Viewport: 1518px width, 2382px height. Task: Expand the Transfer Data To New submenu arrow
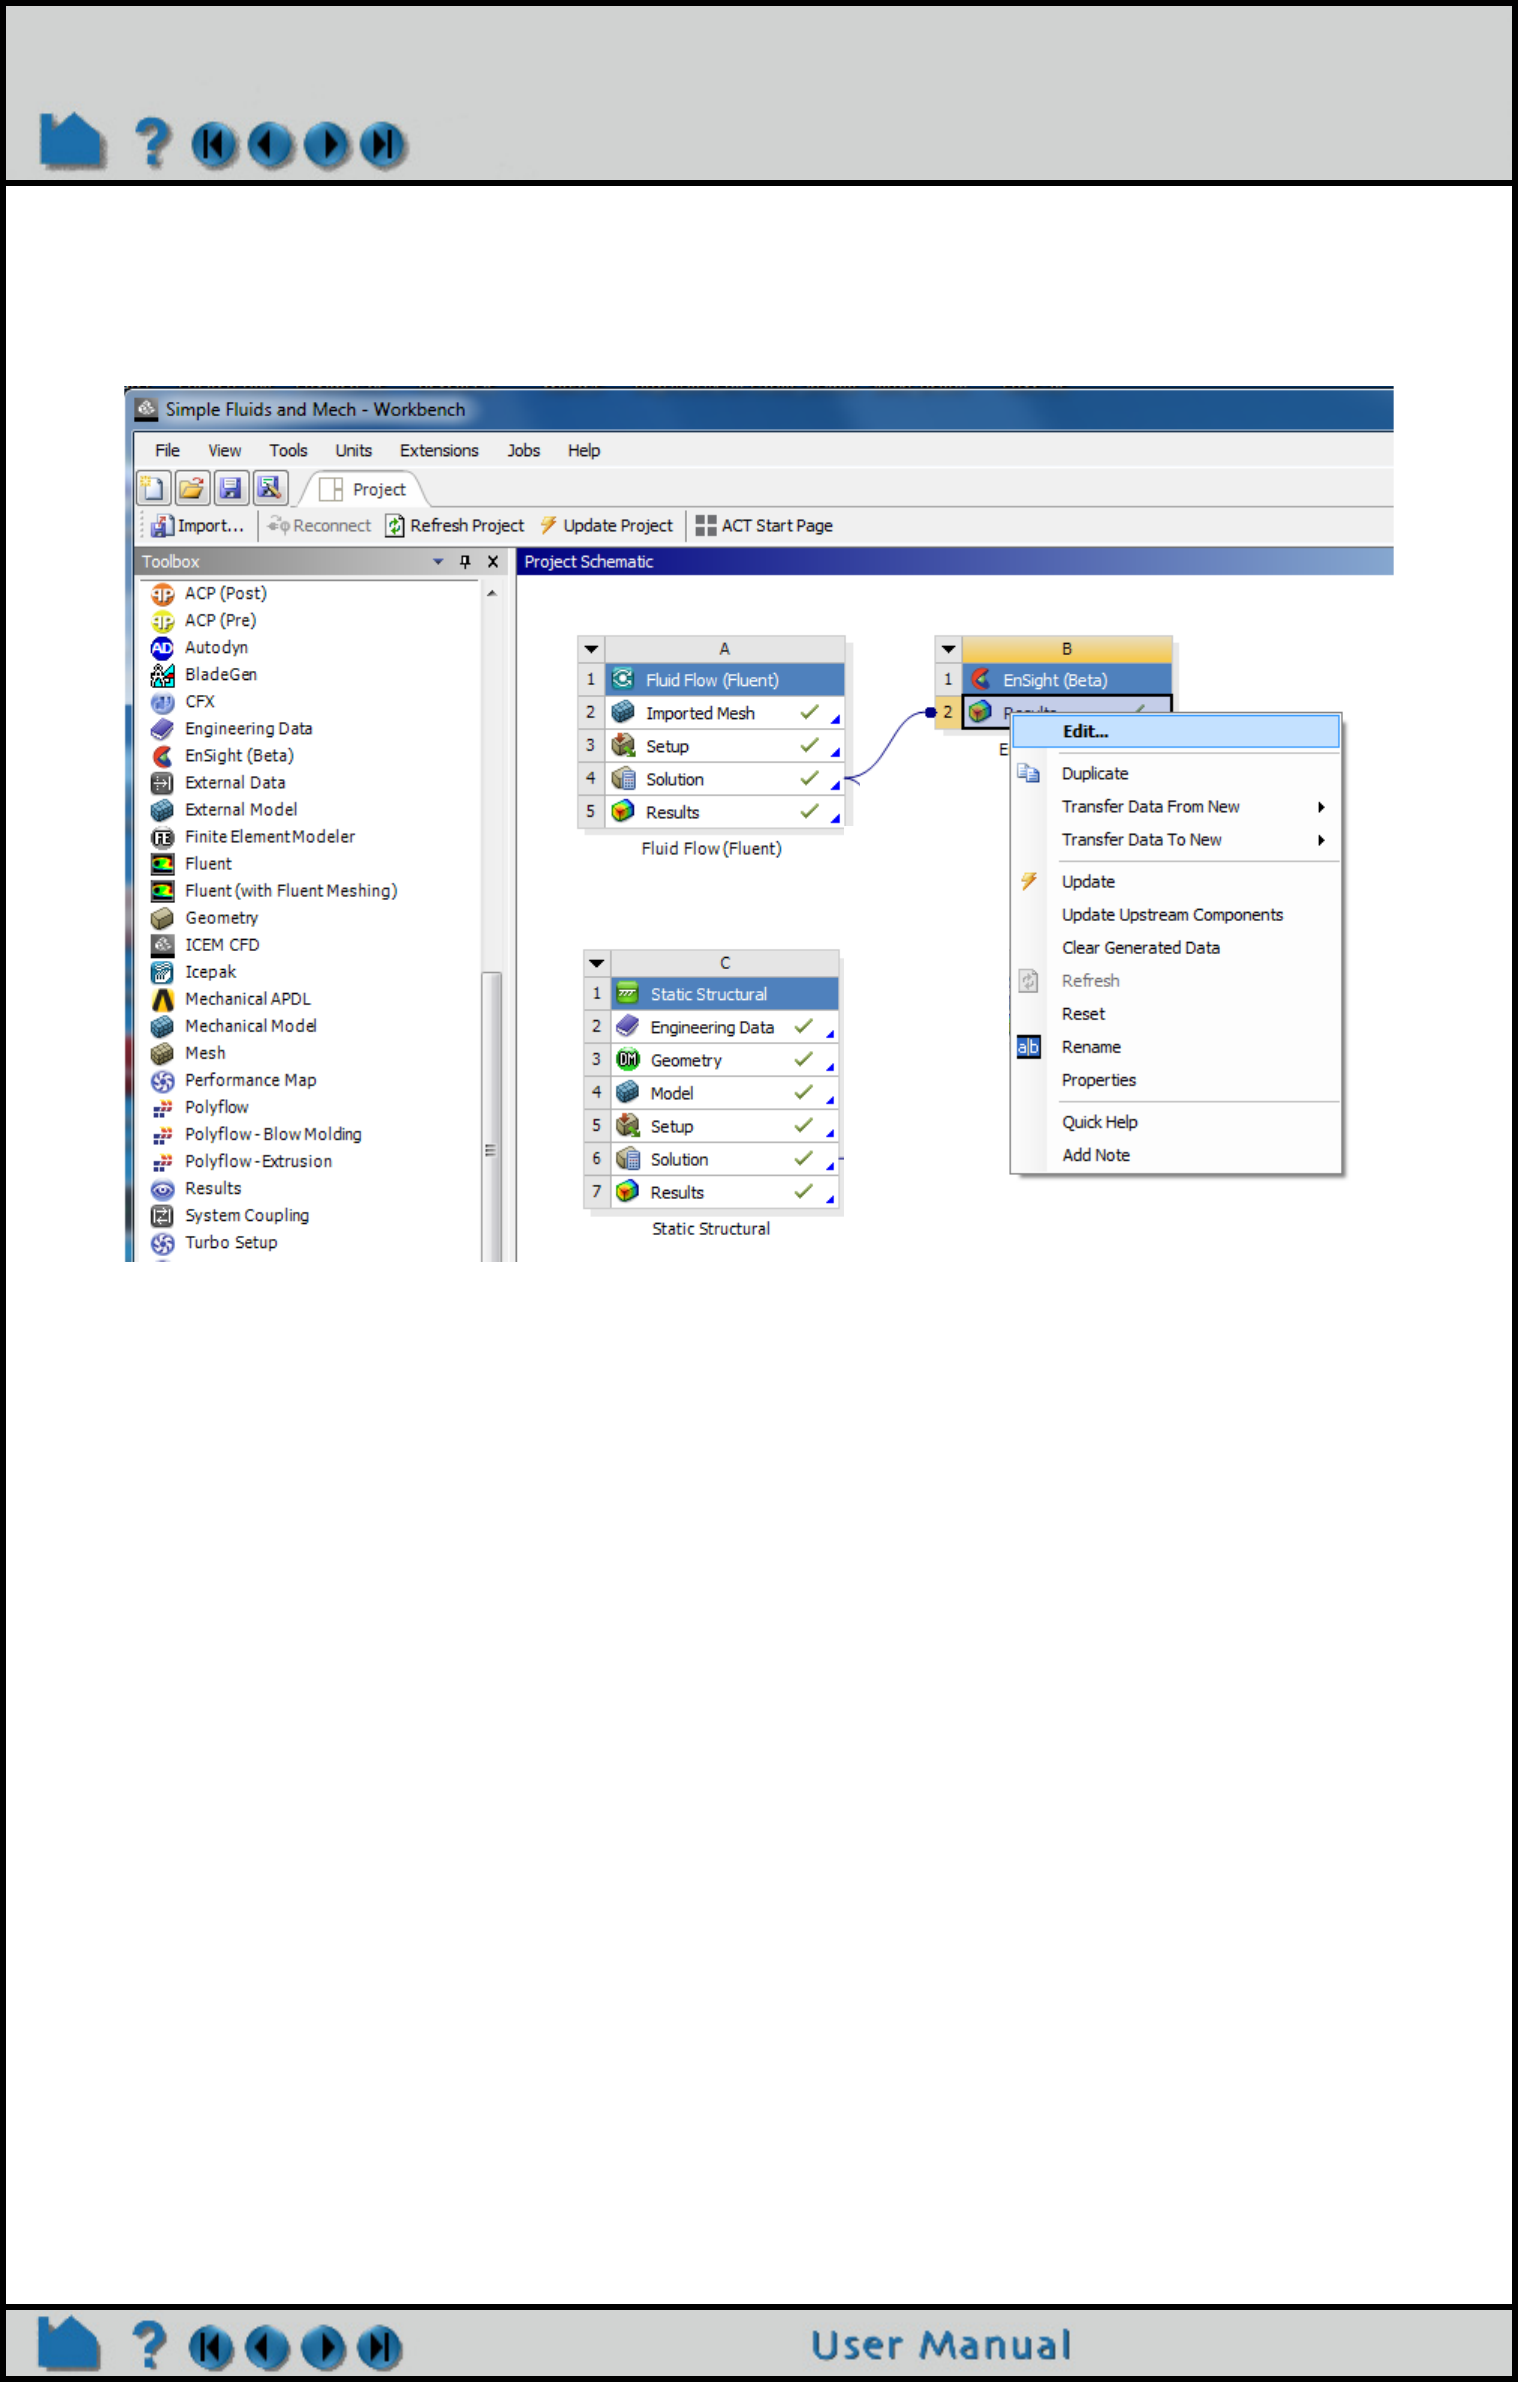point(1321,840)
